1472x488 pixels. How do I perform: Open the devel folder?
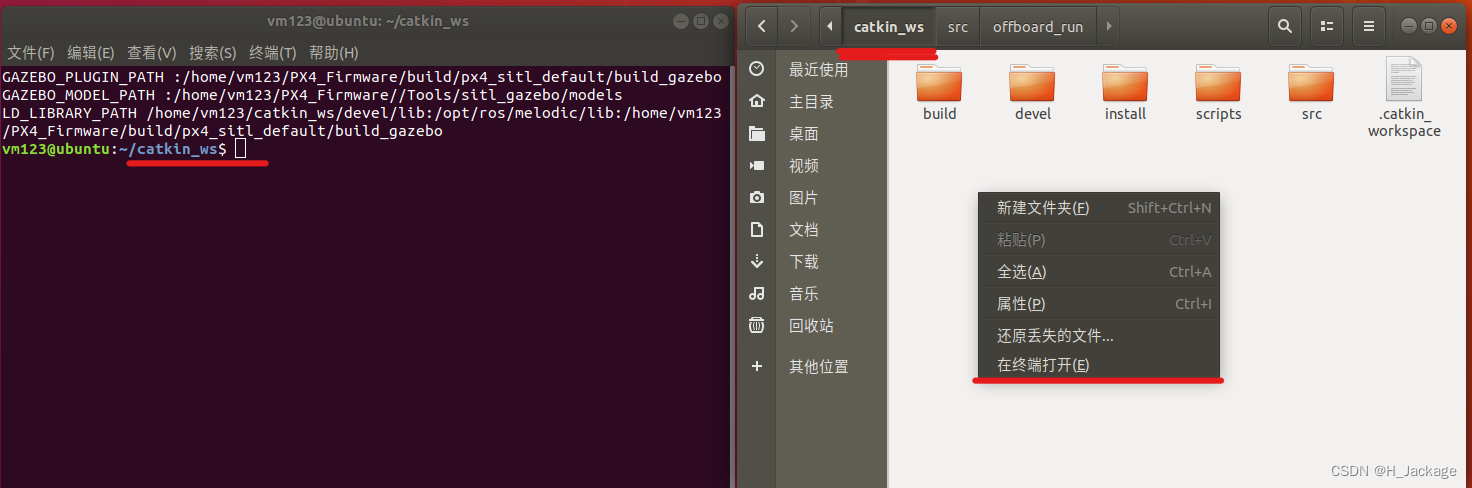point(1032,93)
